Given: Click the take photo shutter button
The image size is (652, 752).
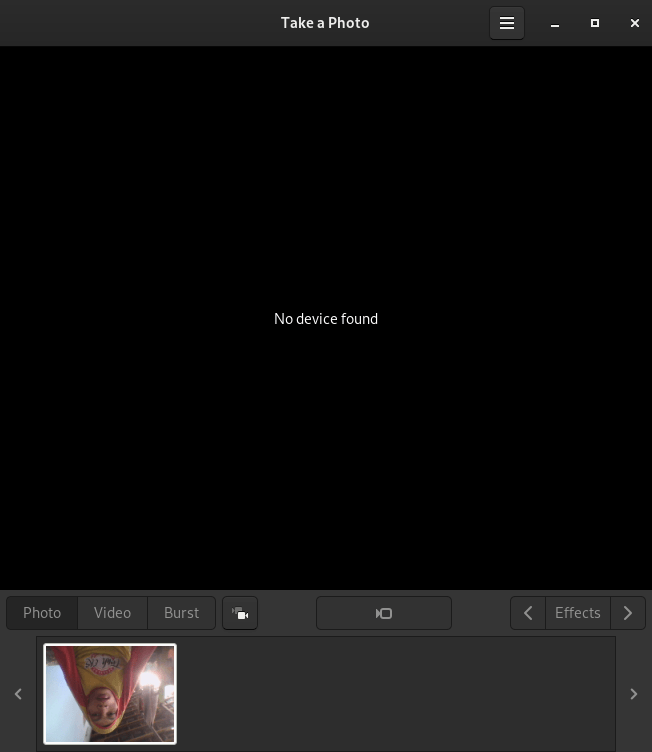Looking at the screenshot, I should (384, 613).
